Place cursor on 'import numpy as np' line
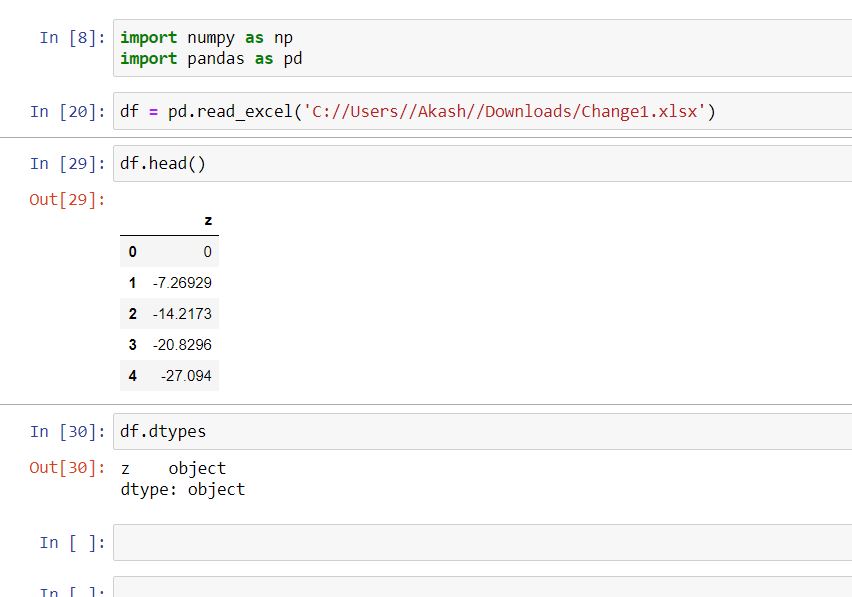Screen dimensions: 852x597 (206, 37)
